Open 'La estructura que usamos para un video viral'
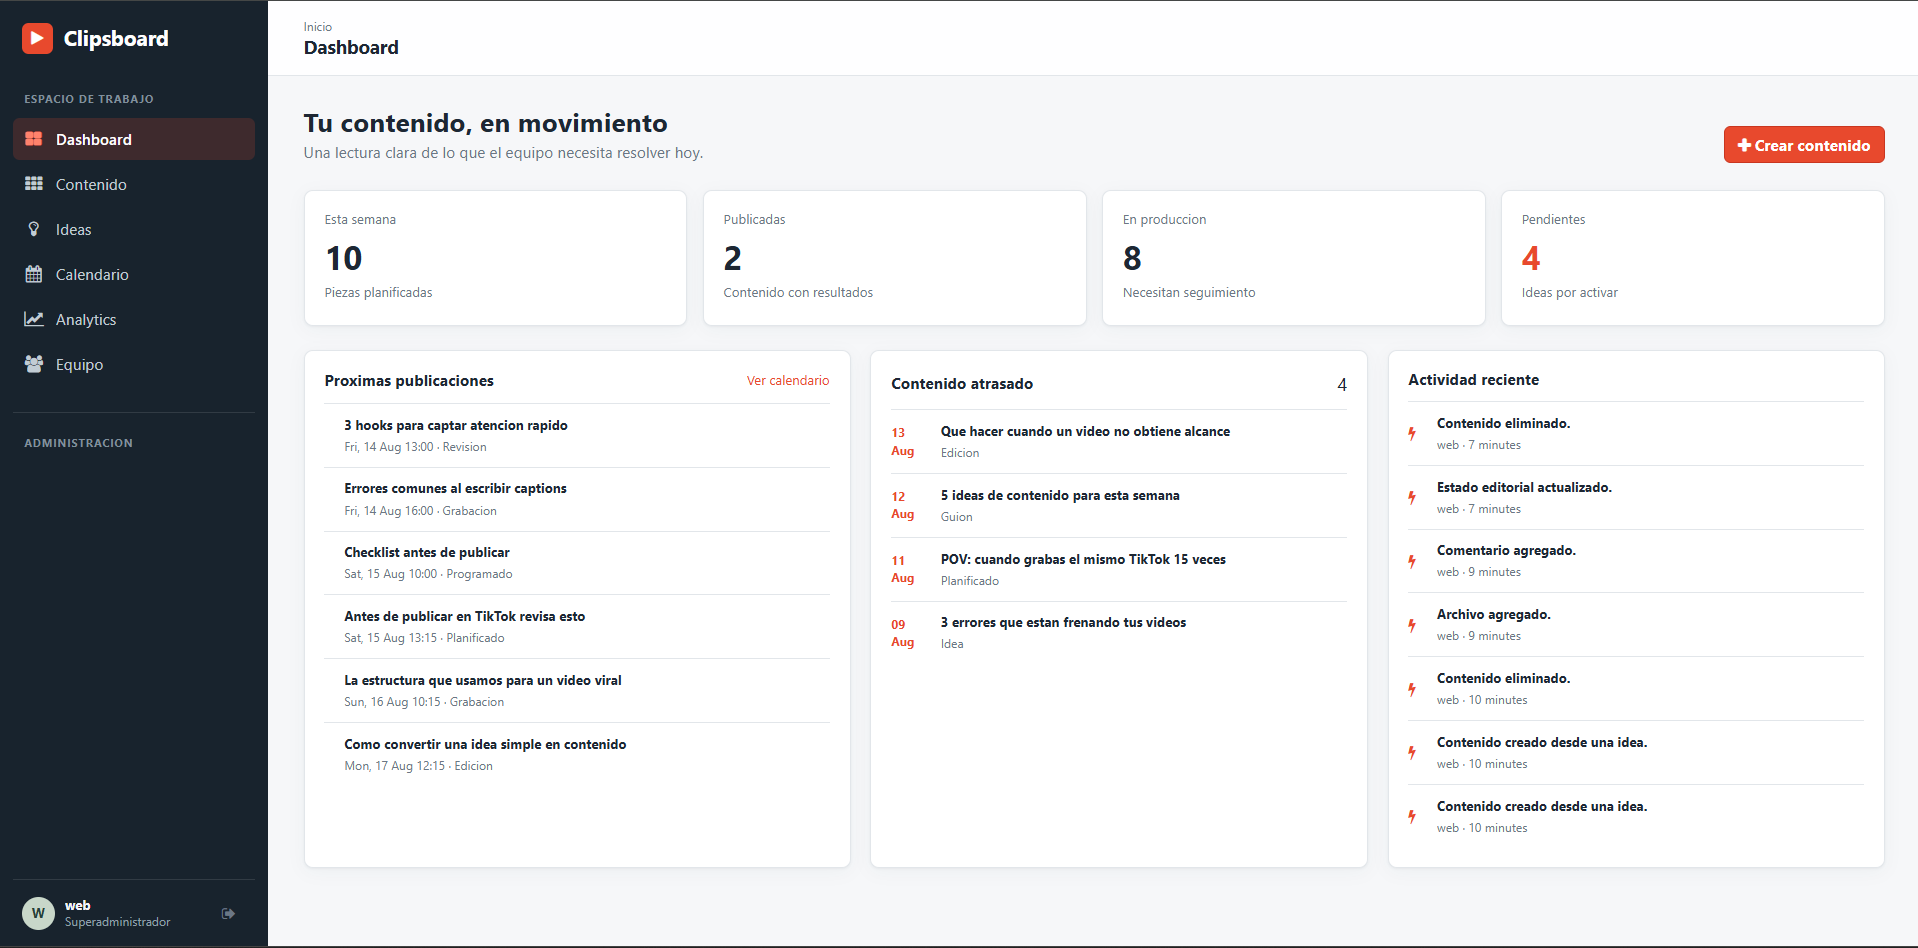1918x948 pixels. 577,691
